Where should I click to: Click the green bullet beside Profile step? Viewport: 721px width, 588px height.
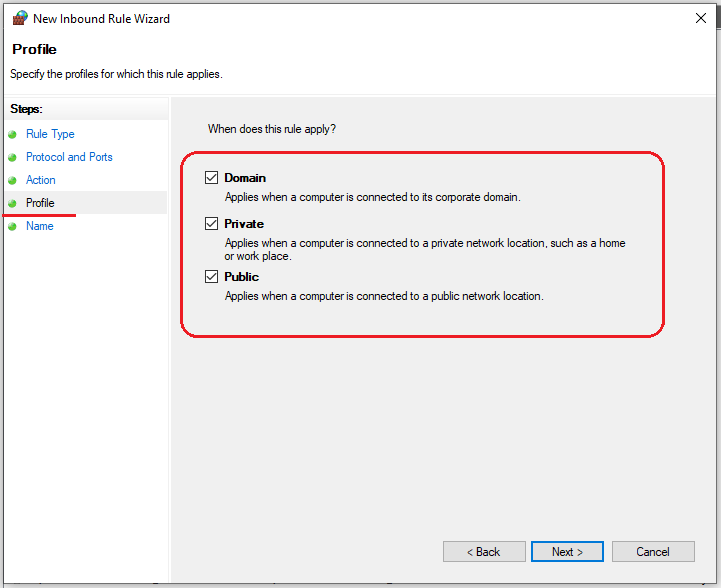pyautogui.click(x=12, y=204)
